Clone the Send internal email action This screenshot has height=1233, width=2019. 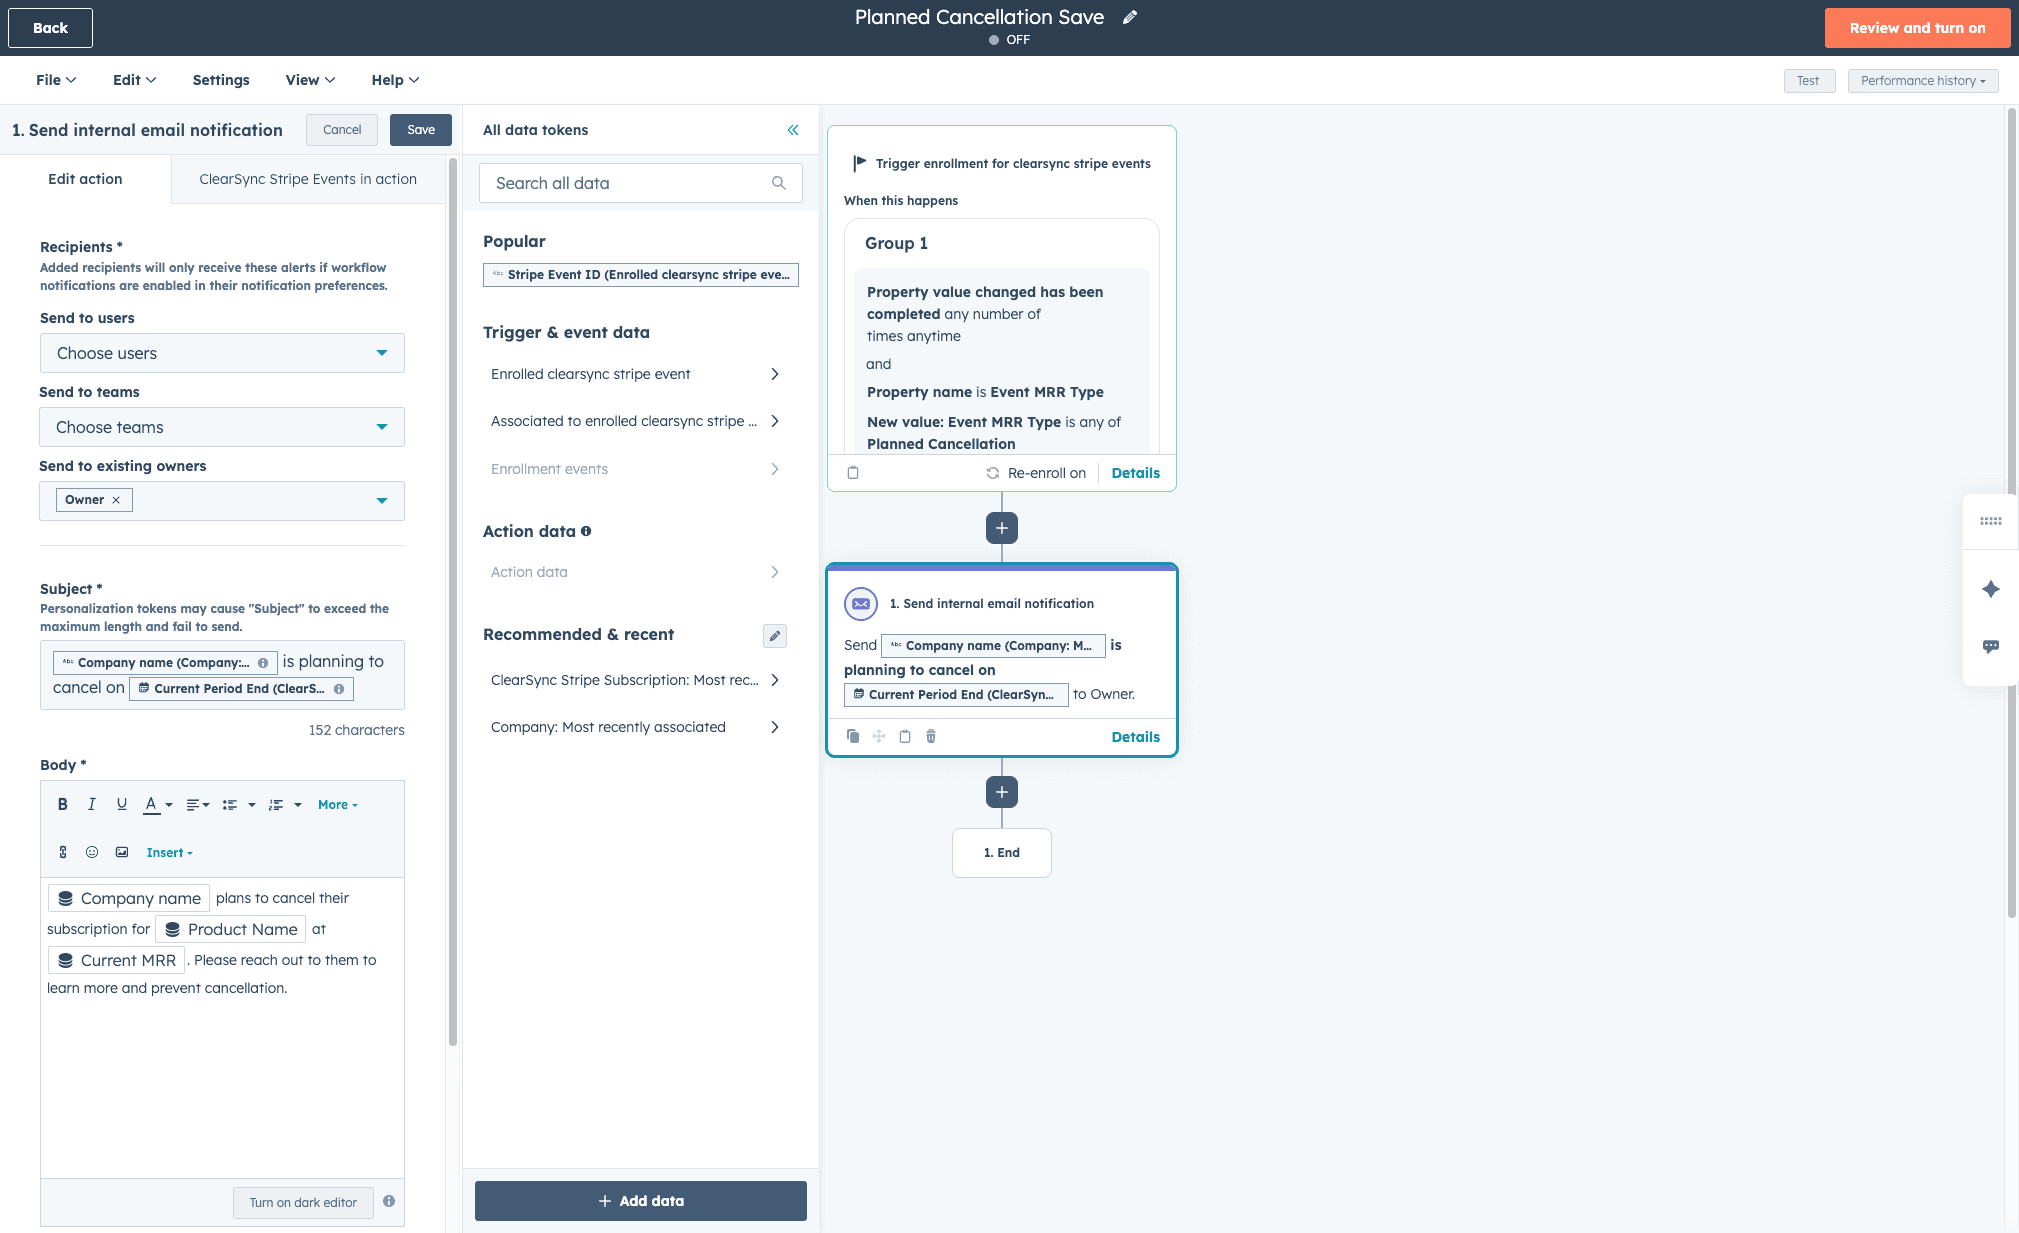[x=853, y=736]
